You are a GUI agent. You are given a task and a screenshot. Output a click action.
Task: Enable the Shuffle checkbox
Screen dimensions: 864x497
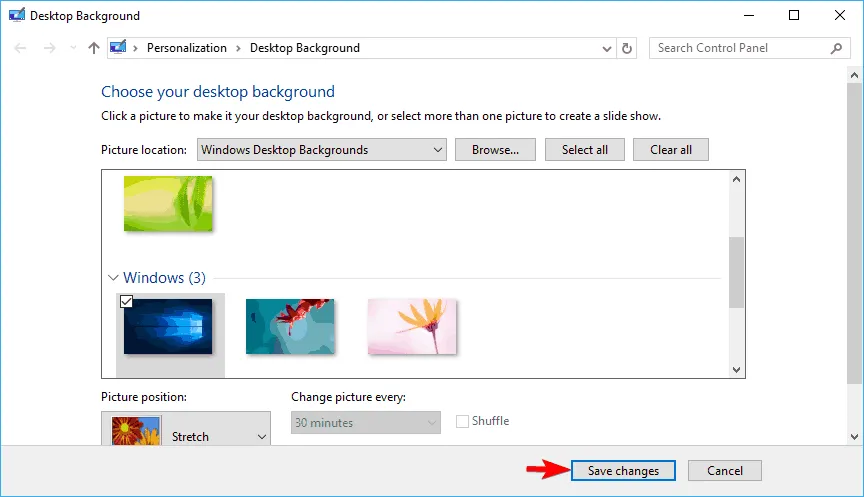coord(462,422)
